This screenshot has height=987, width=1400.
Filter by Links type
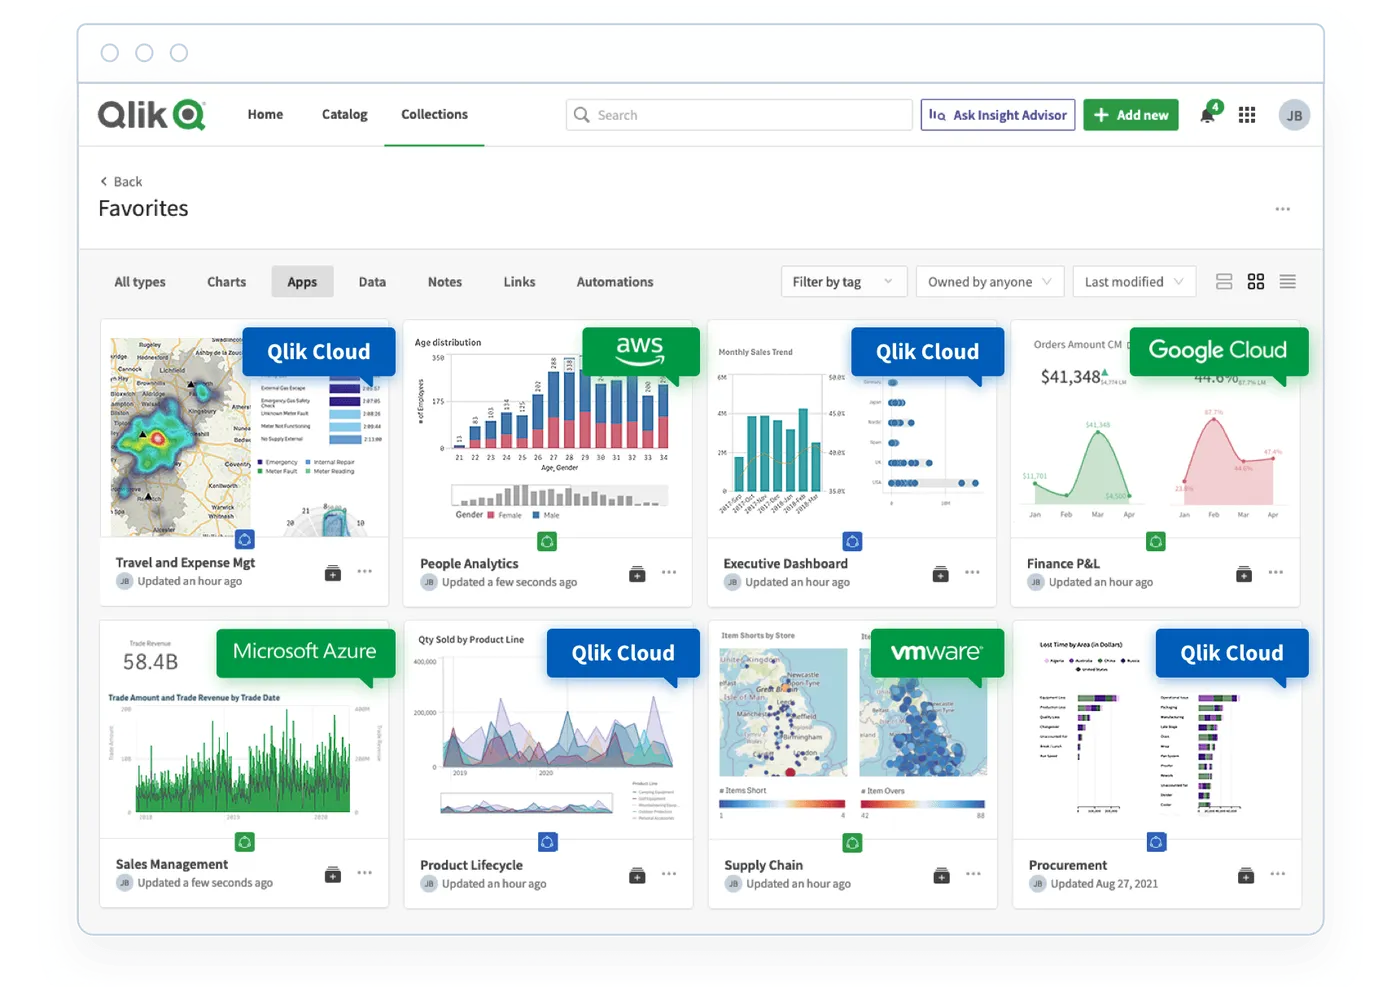pyautogui.click(x=519, y=282)
